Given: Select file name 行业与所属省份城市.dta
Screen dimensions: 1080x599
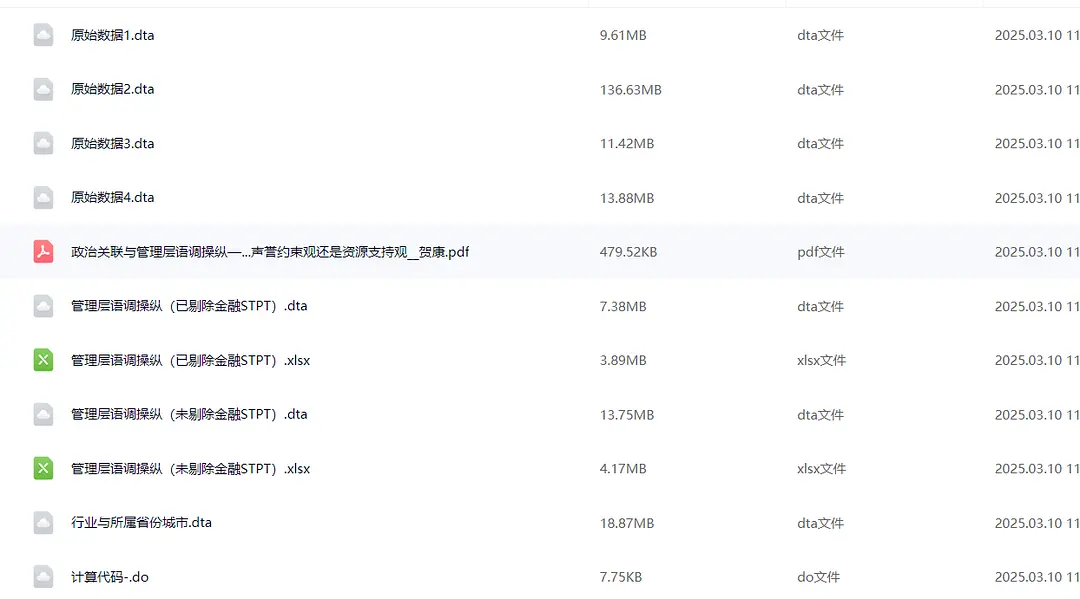Looking at the screenshot, I should point(141,523).
